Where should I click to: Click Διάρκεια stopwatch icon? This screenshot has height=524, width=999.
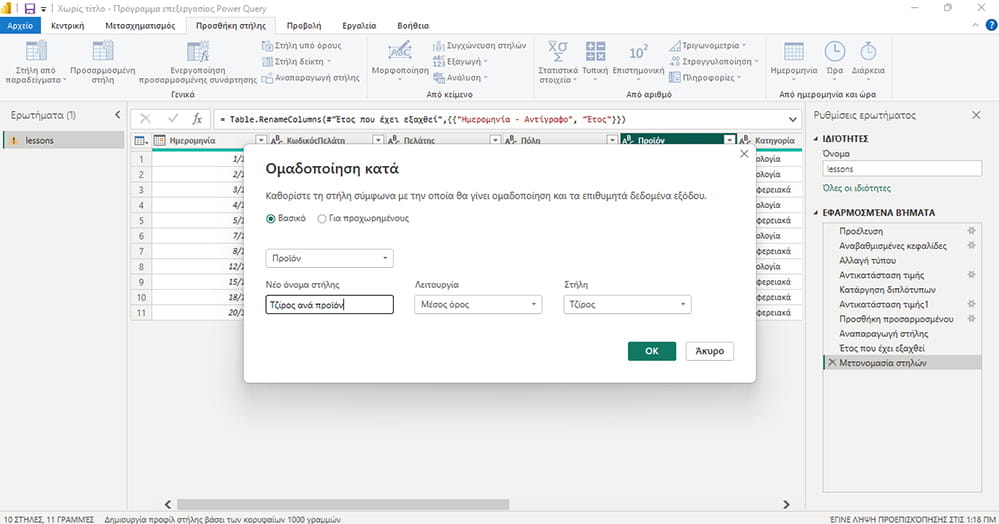(868, 51)
